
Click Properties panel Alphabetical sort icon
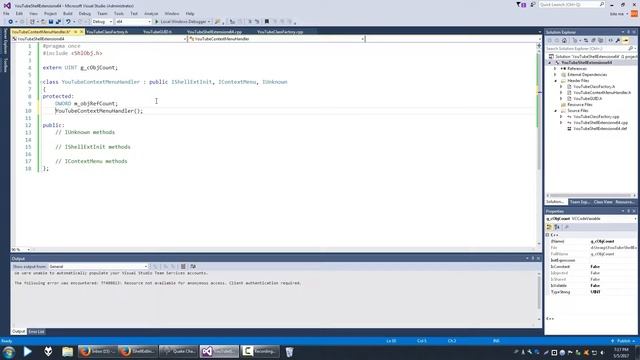tap(557, 227)
